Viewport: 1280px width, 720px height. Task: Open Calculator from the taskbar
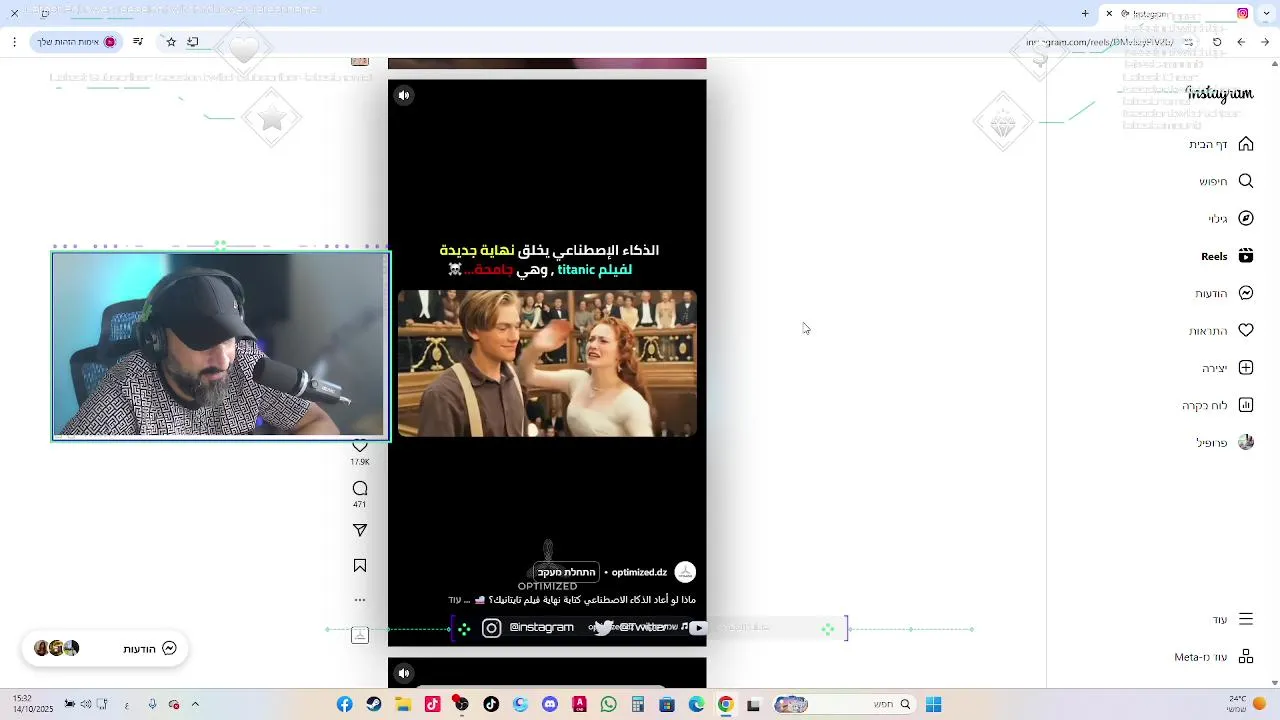pyautogui.click(x=638, y=705)
